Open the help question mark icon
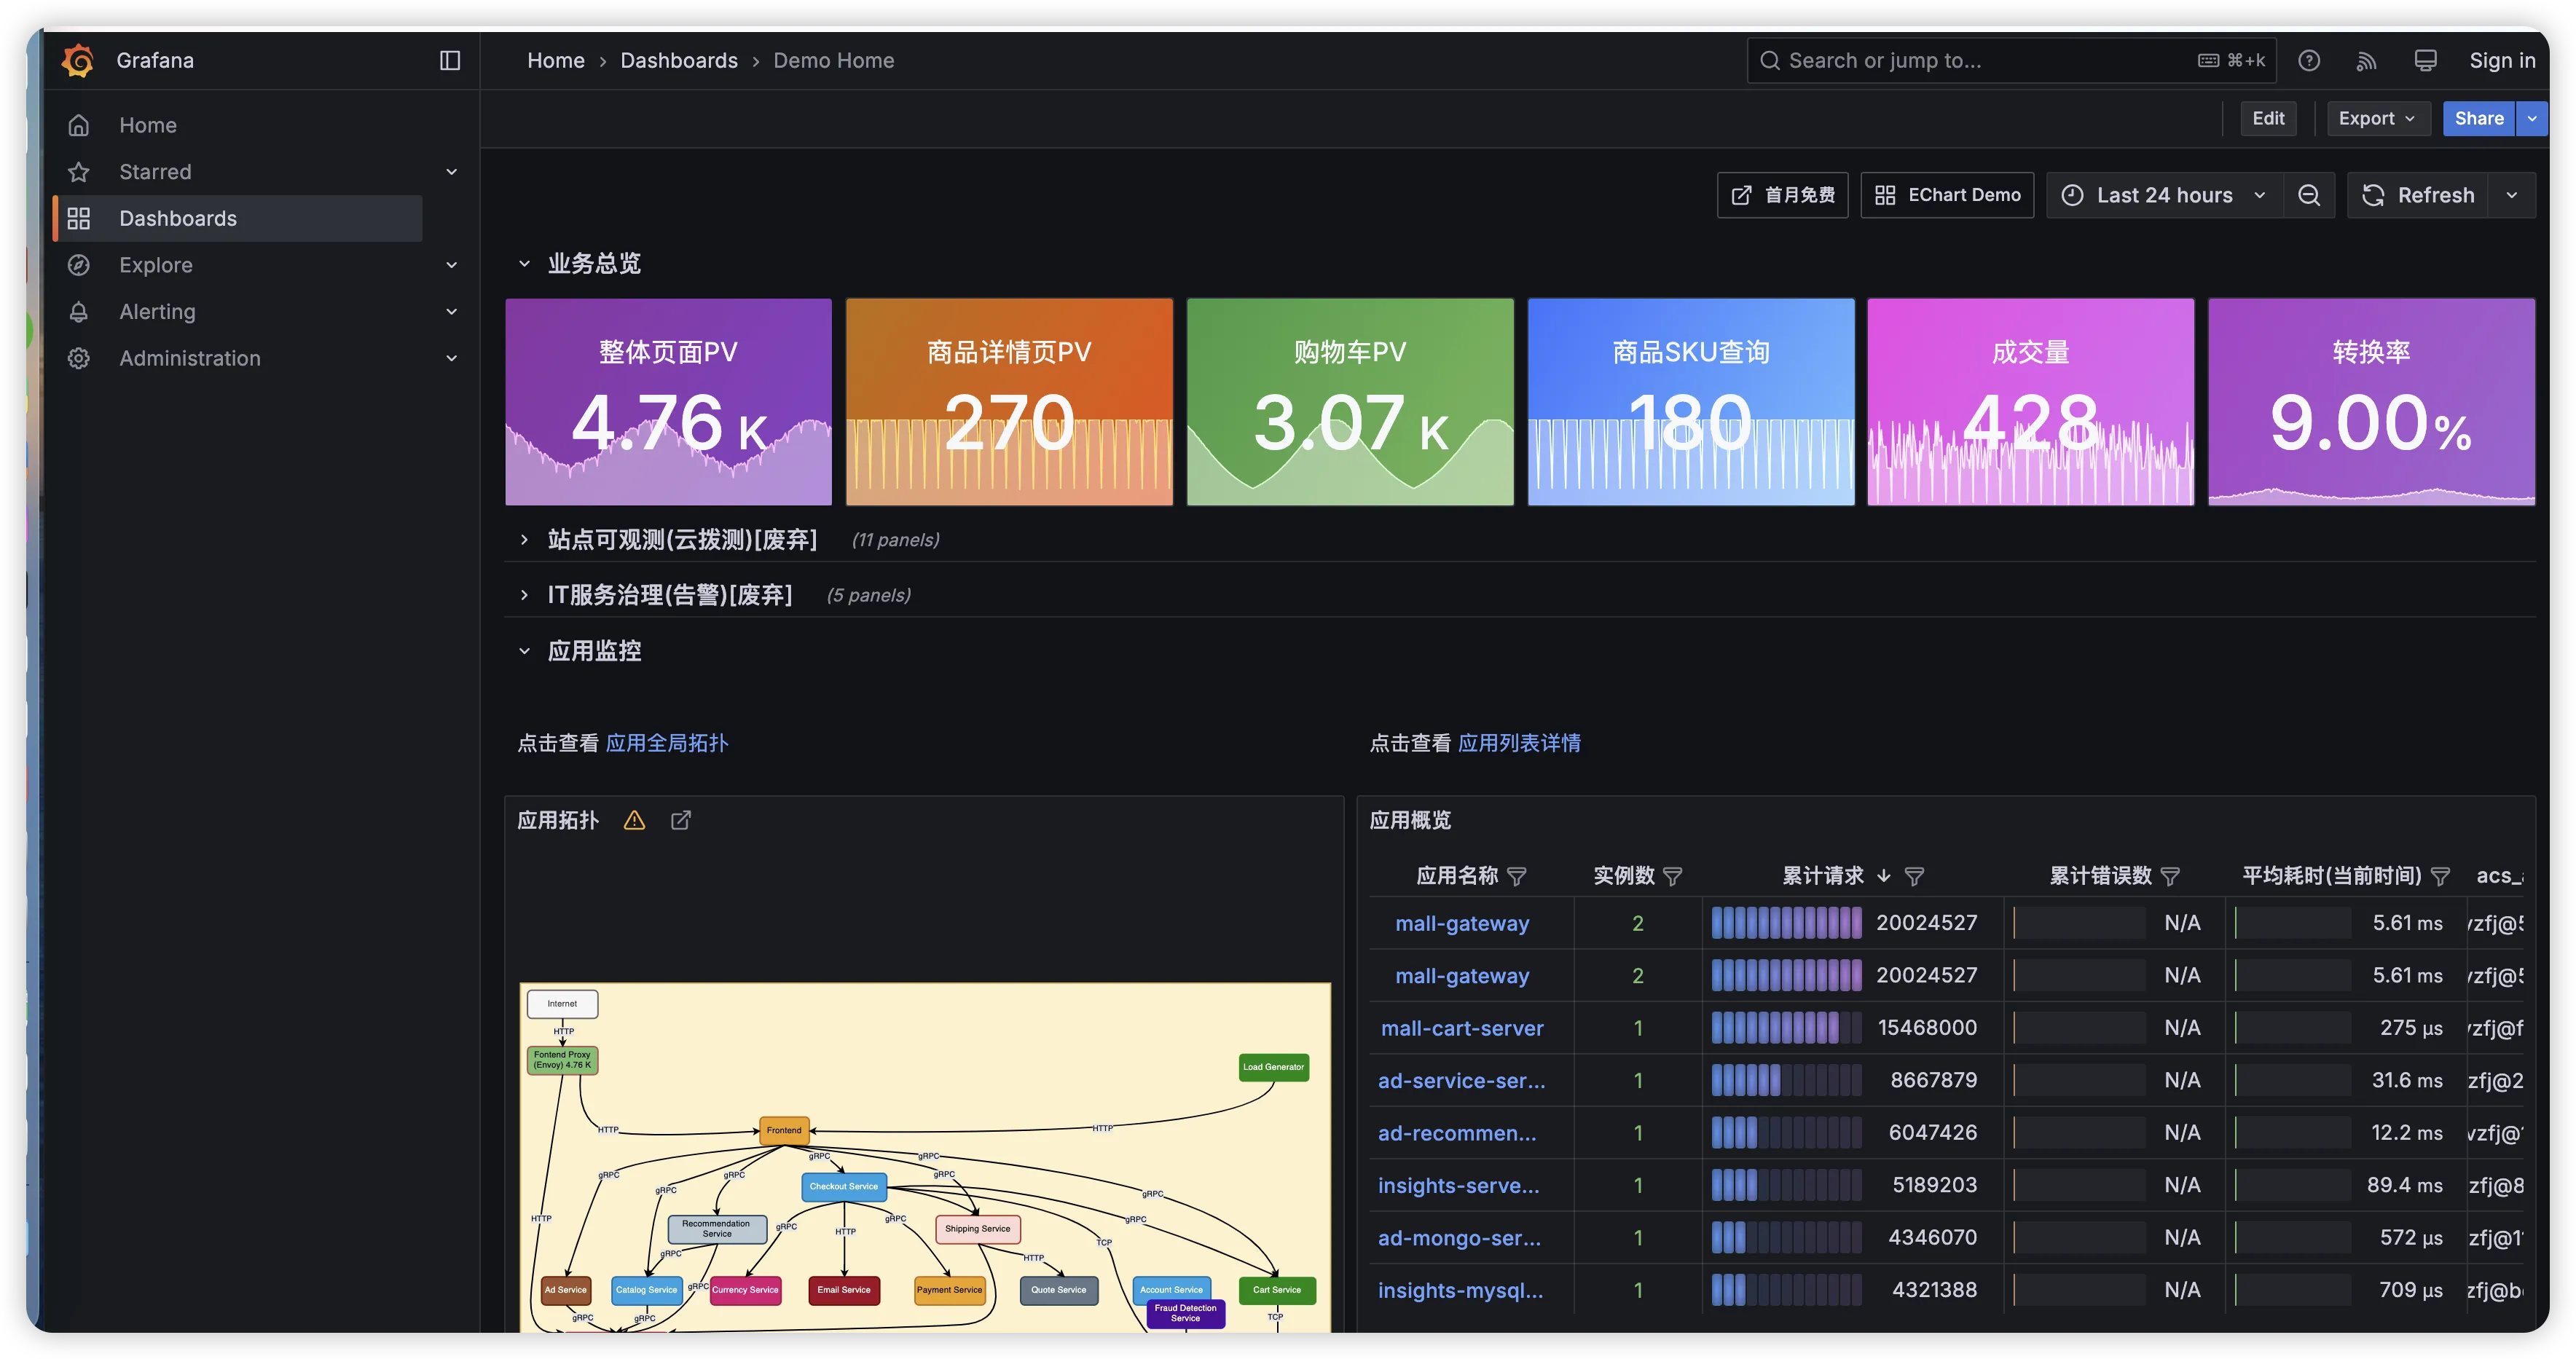 tap(2309, 60)
